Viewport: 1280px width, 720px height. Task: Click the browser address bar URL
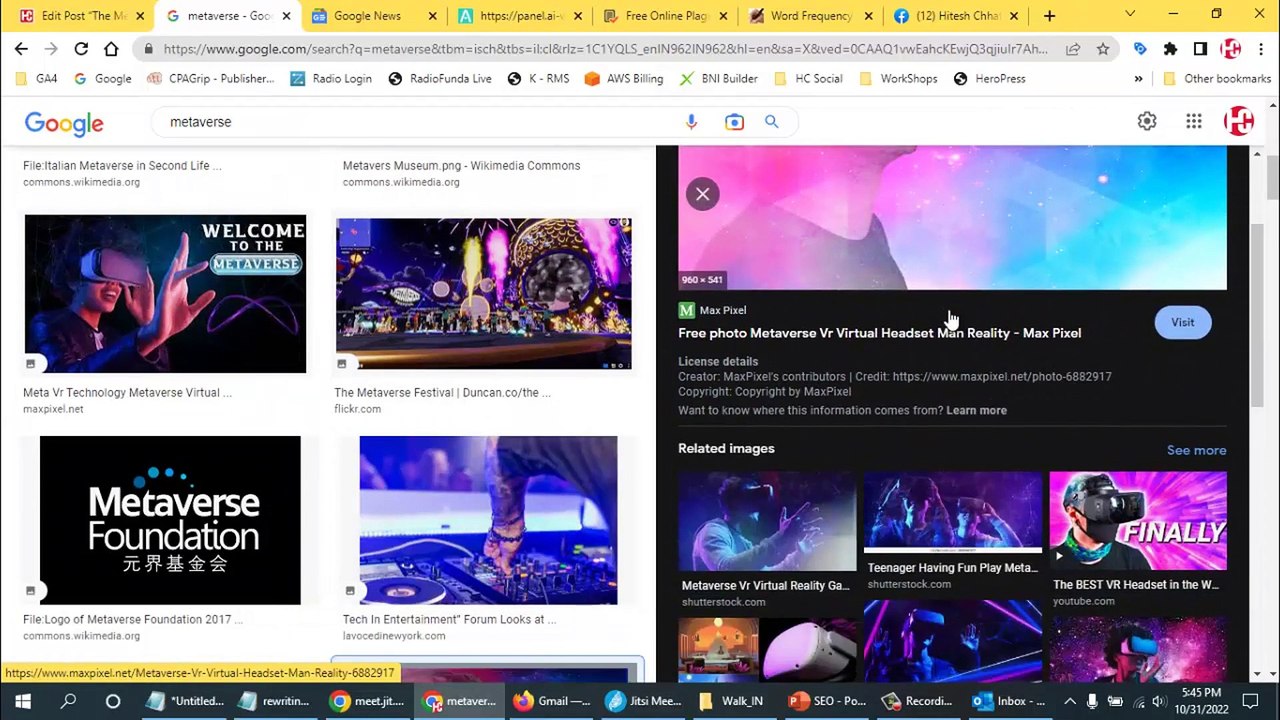pos(605,49)
